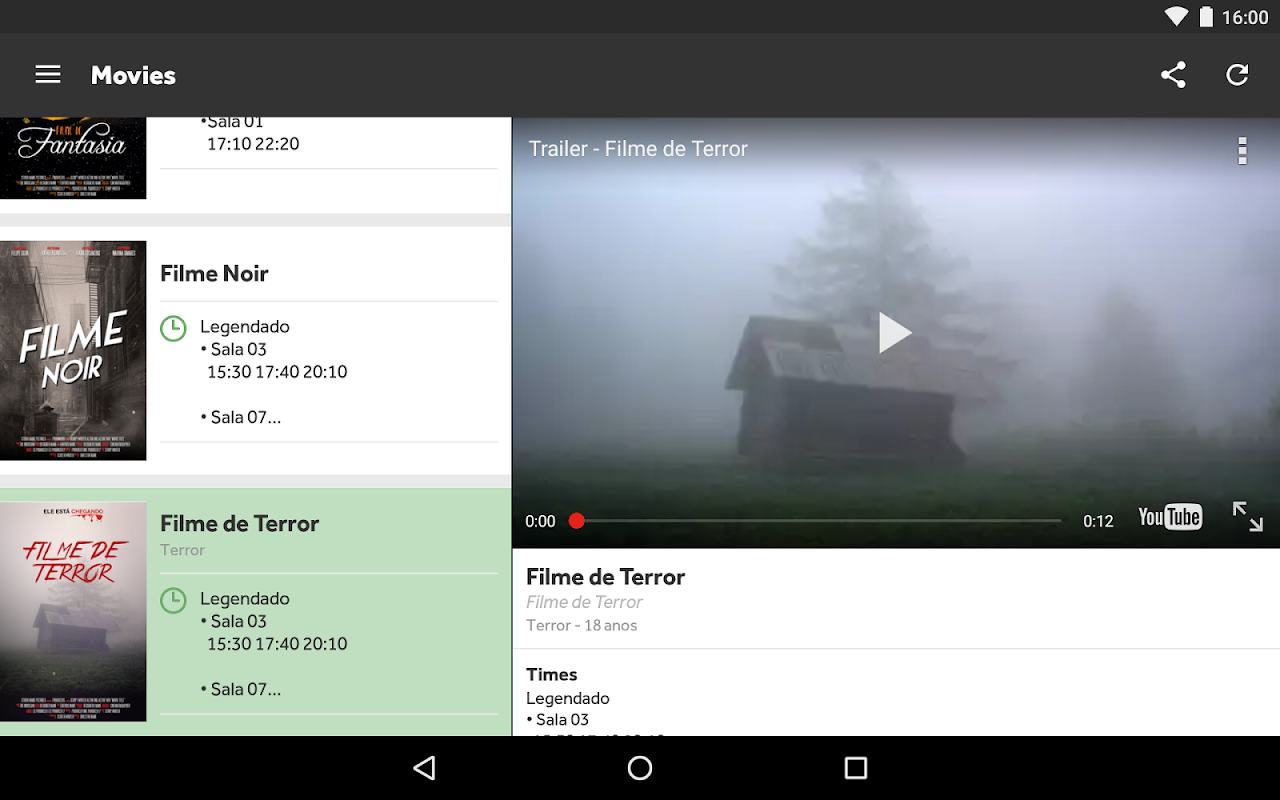The height and width of the screenshot is (800, 1280).
Task: Refresh the movie list
Action: coord(1237,75)
